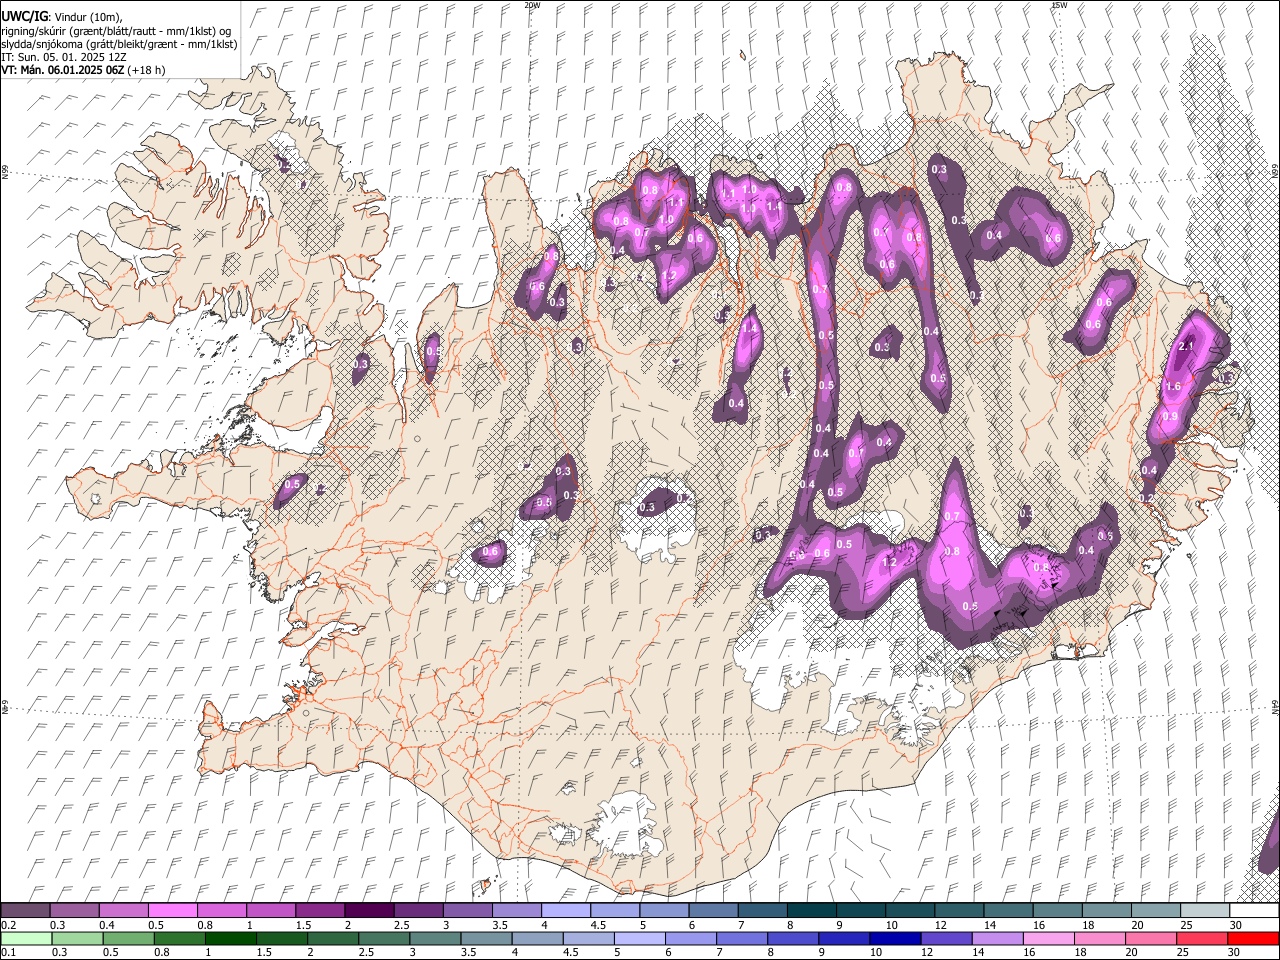Click the "2.1" precipitation value in East Iceland
The width and height of the screenshot is (1280, 960).
pyautogui.click(x=1187, y=346)
